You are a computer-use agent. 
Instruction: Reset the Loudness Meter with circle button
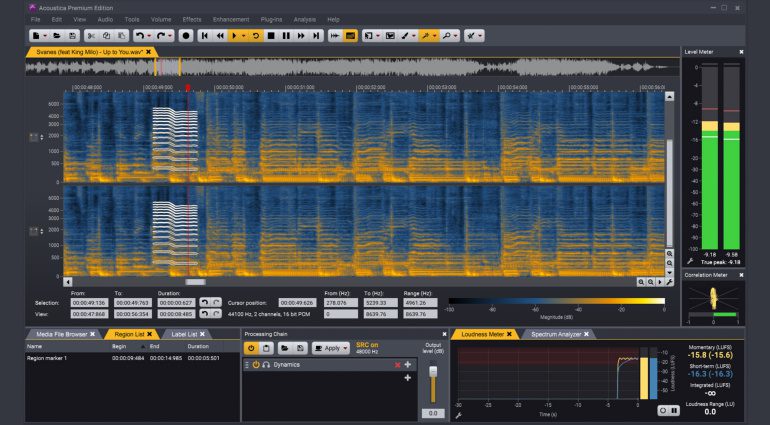coord(663,410)
